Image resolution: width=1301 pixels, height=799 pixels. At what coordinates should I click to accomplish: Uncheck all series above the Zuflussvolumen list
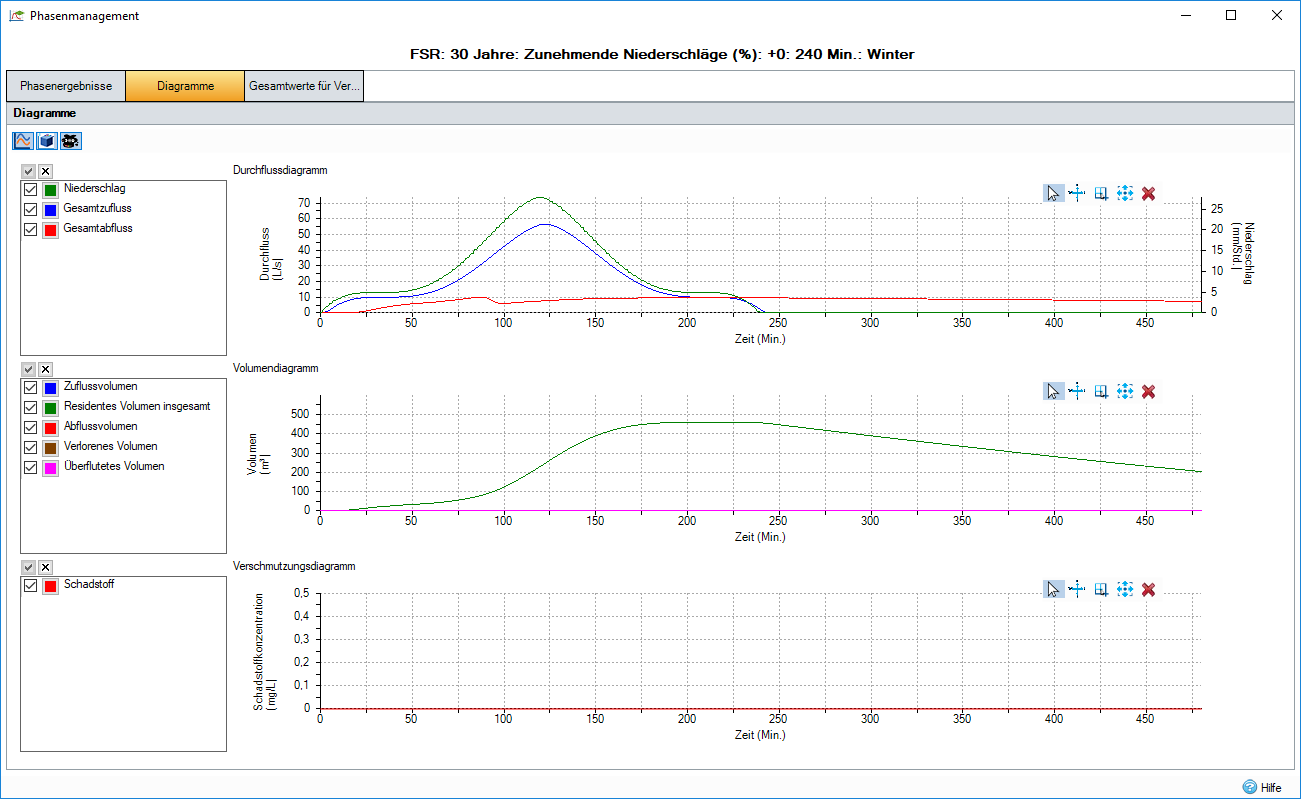tap(45, 370)
